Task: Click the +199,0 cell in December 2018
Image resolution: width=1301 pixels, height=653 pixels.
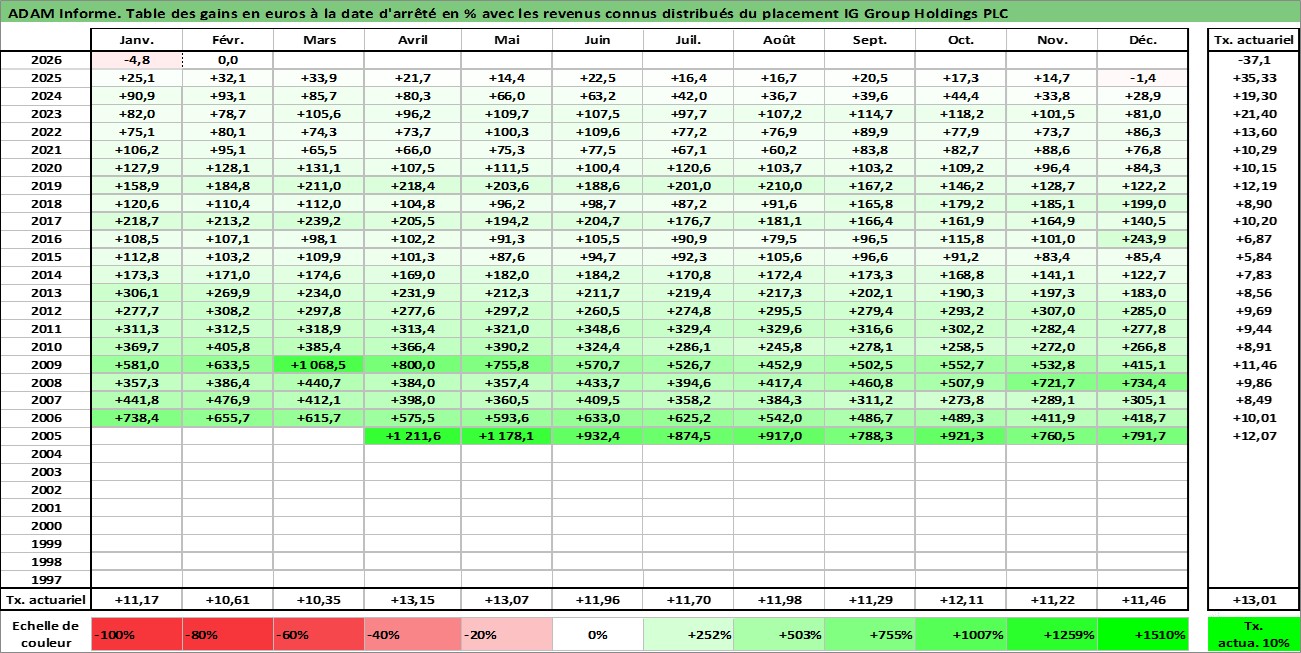Action: (x=1143, y=203)
